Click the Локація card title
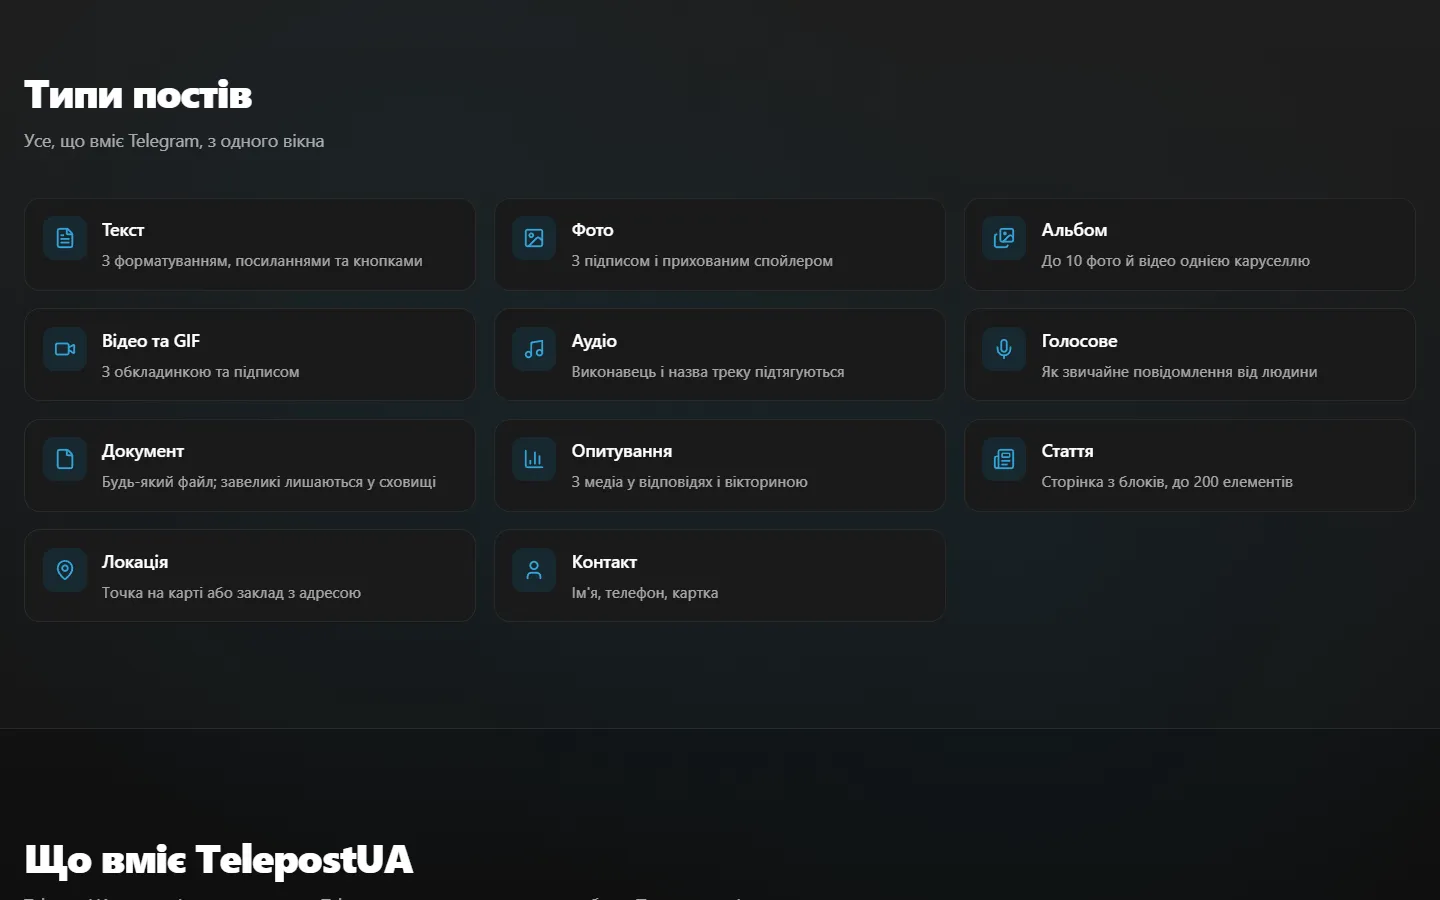This screenshot has width=1440, height=900. tap(135, 562)
